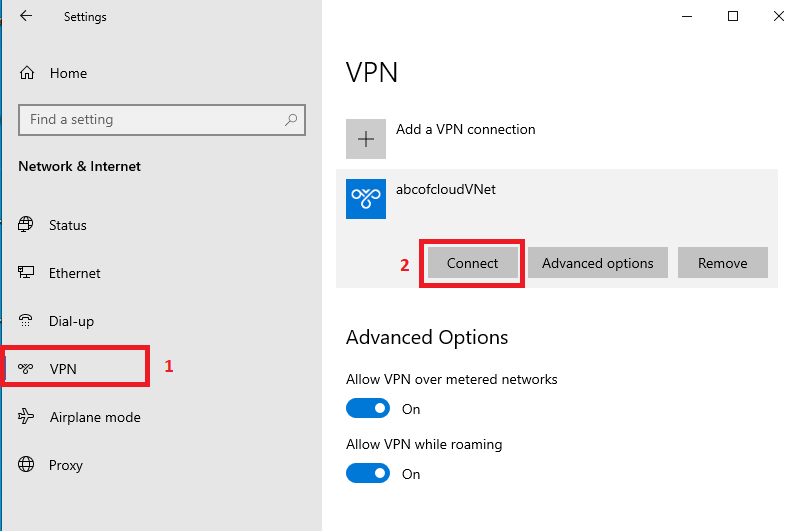Click the abcofcloudVNet blue VPN icon
The image size is (800, 531).
[x=366, y=199]
